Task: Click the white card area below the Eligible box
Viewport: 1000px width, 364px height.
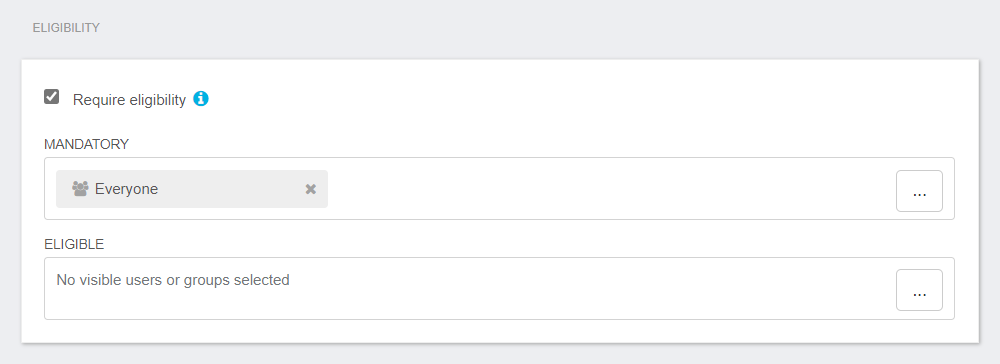Action: [x=499, y=331]
